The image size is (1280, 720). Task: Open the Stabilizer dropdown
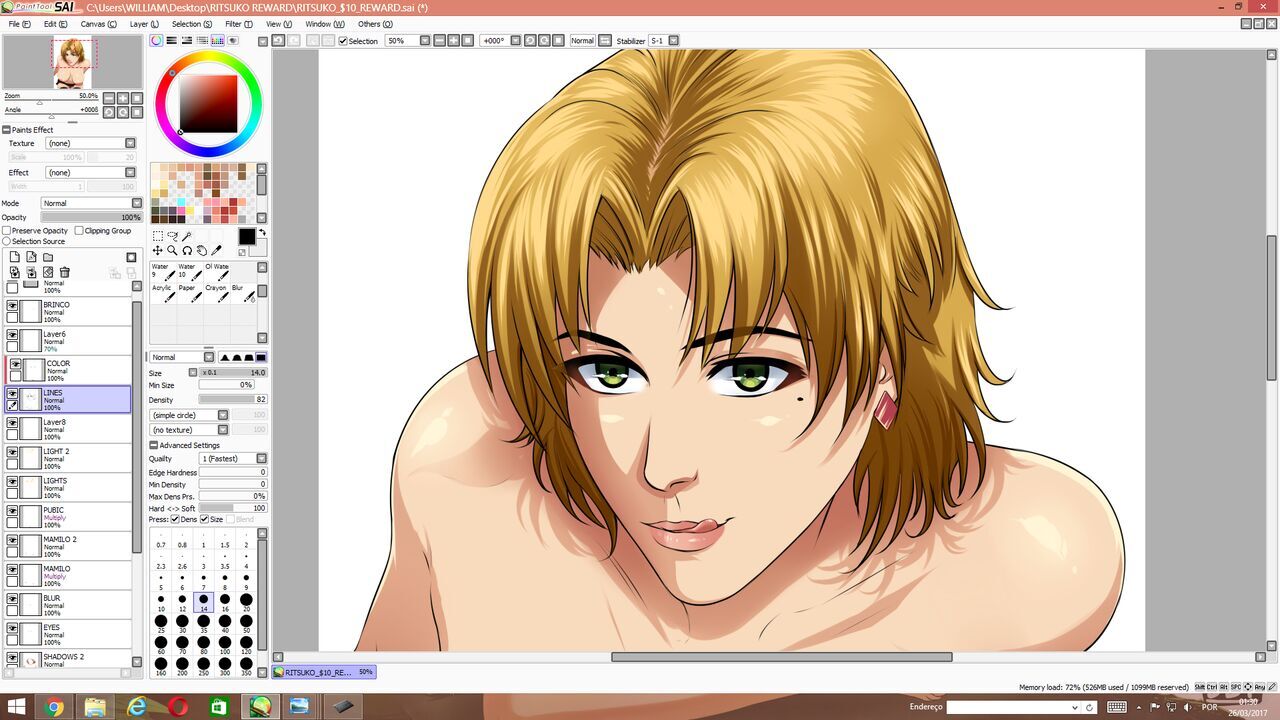pos(673,41)
